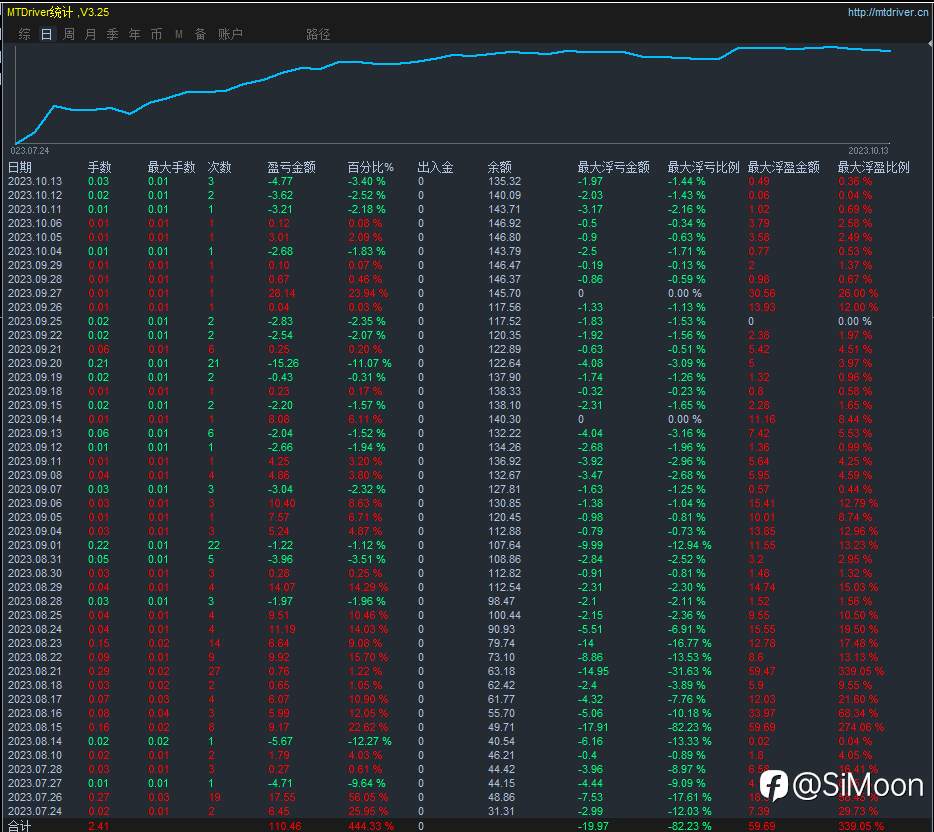
Task: Click the 28.14 profit amount cell
Action: pos(281,293)
